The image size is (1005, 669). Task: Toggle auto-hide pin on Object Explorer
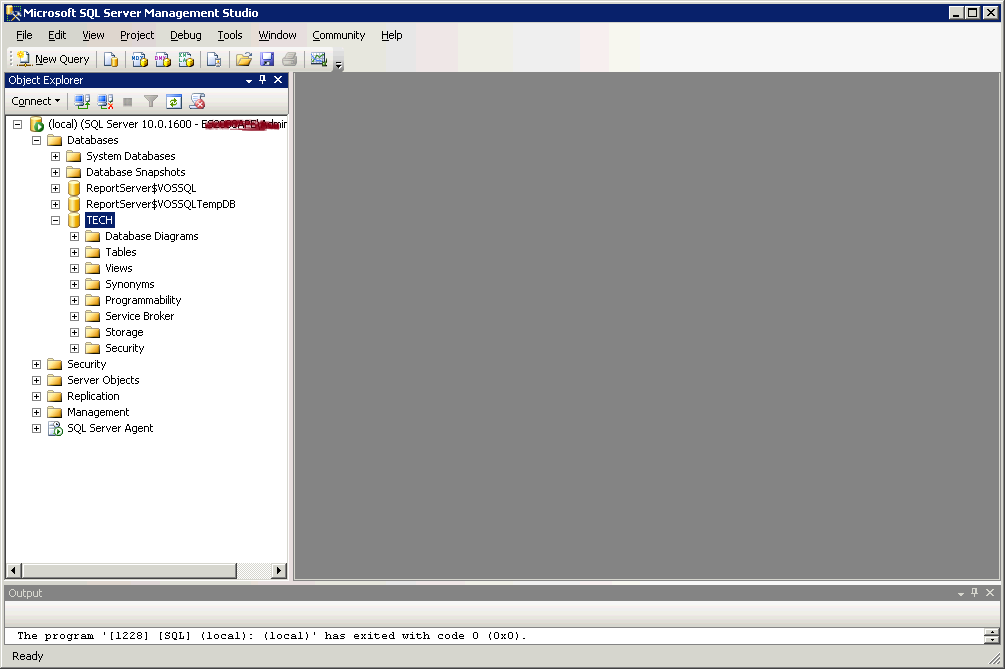tap(263, 79)
